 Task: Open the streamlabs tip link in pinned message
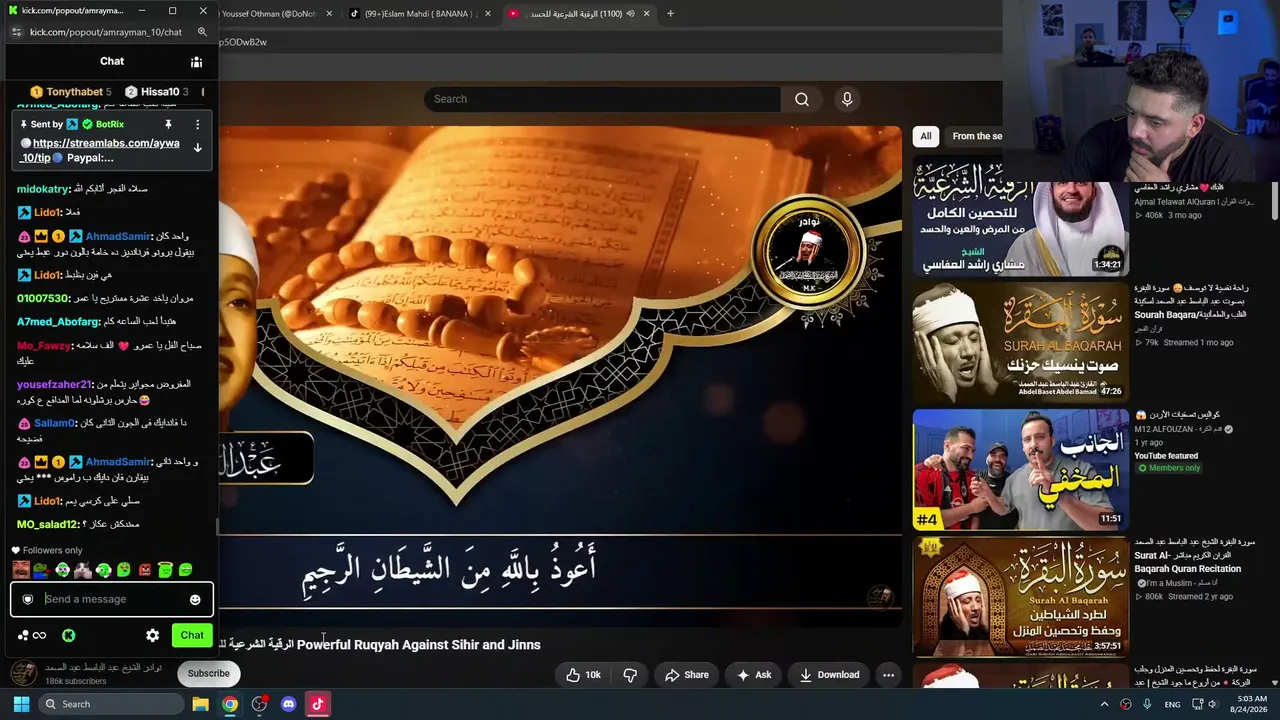click(x=105, y=143)
